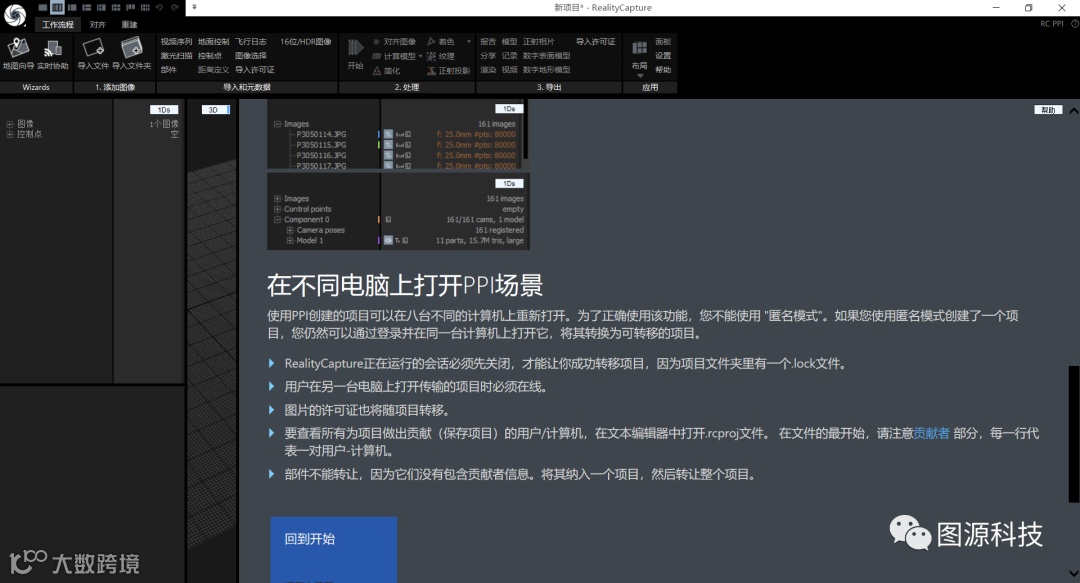Click 视频 in export group
The width and height of the screenshot is (1080, 583).
(510, 70)
